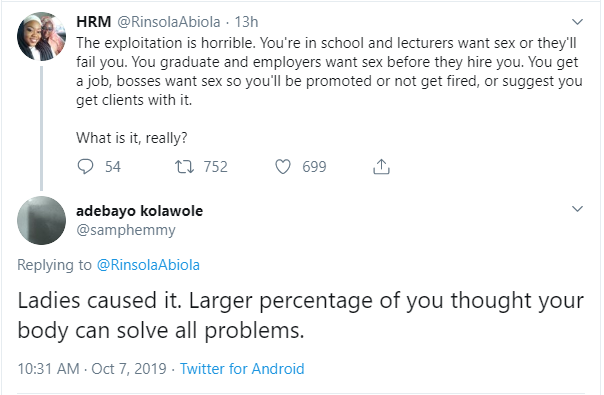Screen dimensions: 604x395
Task: View the 699 likes count
Action: (314, 167)
